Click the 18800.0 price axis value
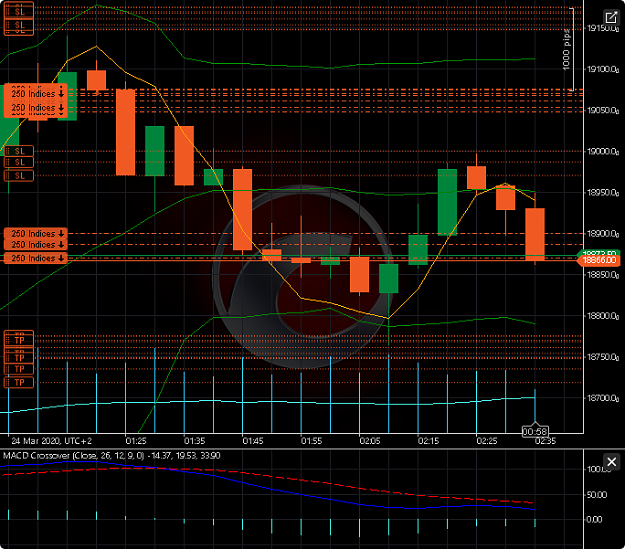The image size is (625, 549). 603,316
